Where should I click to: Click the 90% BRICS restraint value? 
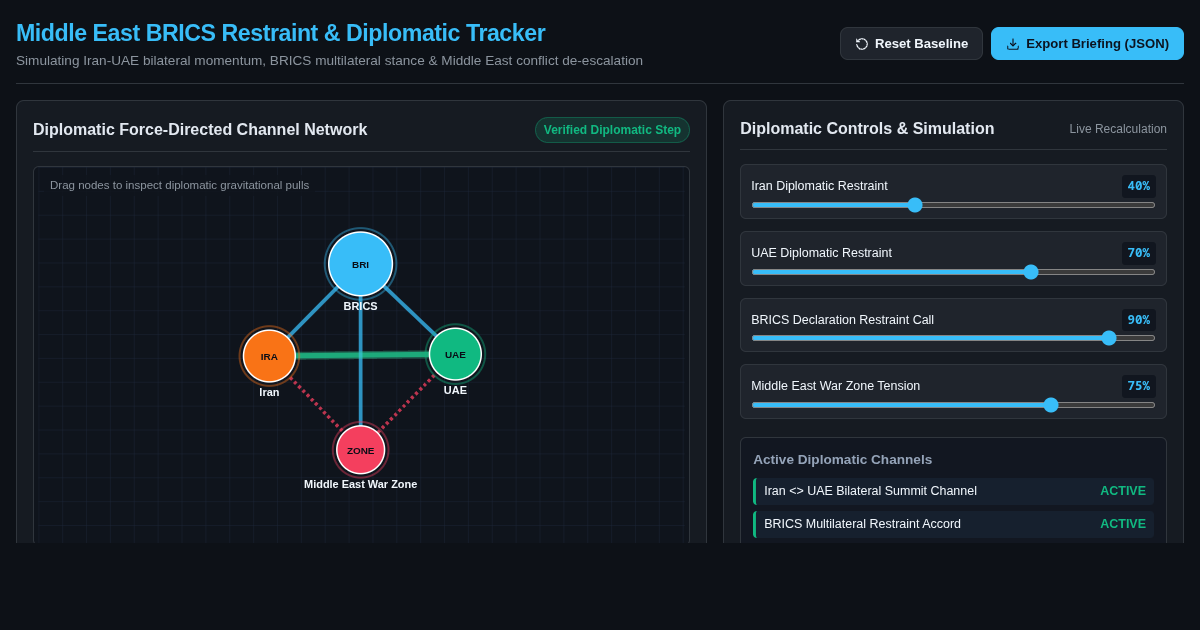1138,320
